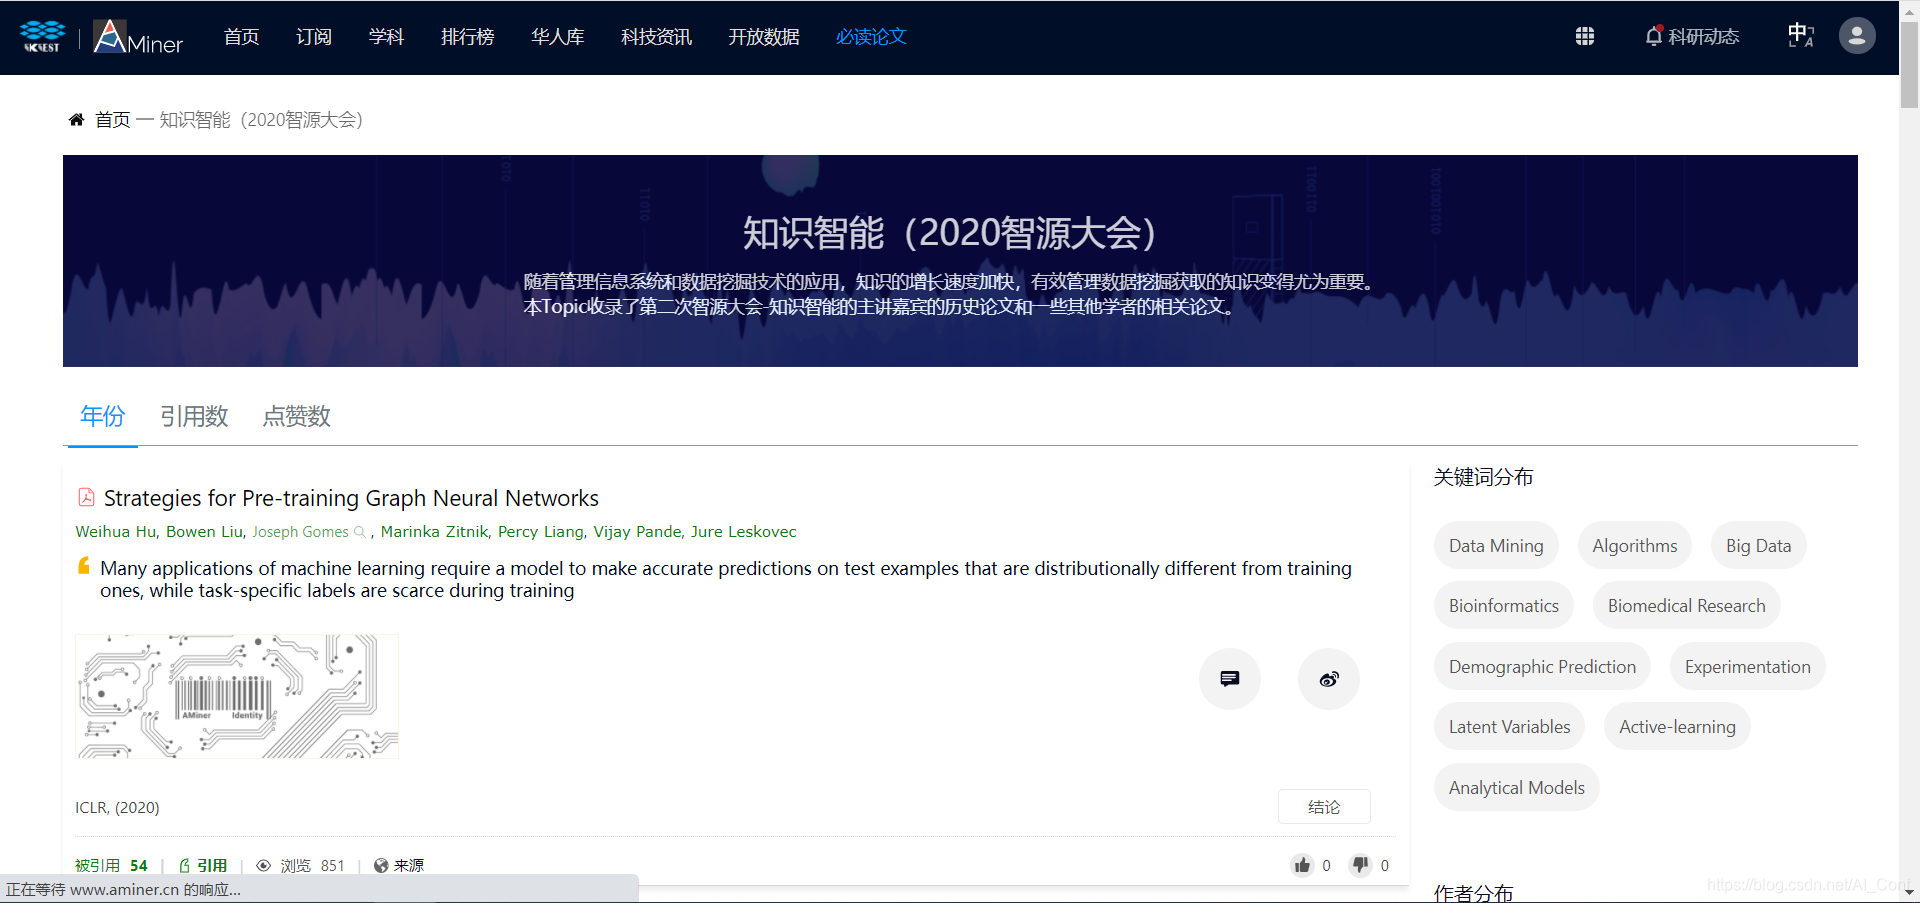
Task: Open the comment icon on the paper card
Action: tap(1229, 678)
